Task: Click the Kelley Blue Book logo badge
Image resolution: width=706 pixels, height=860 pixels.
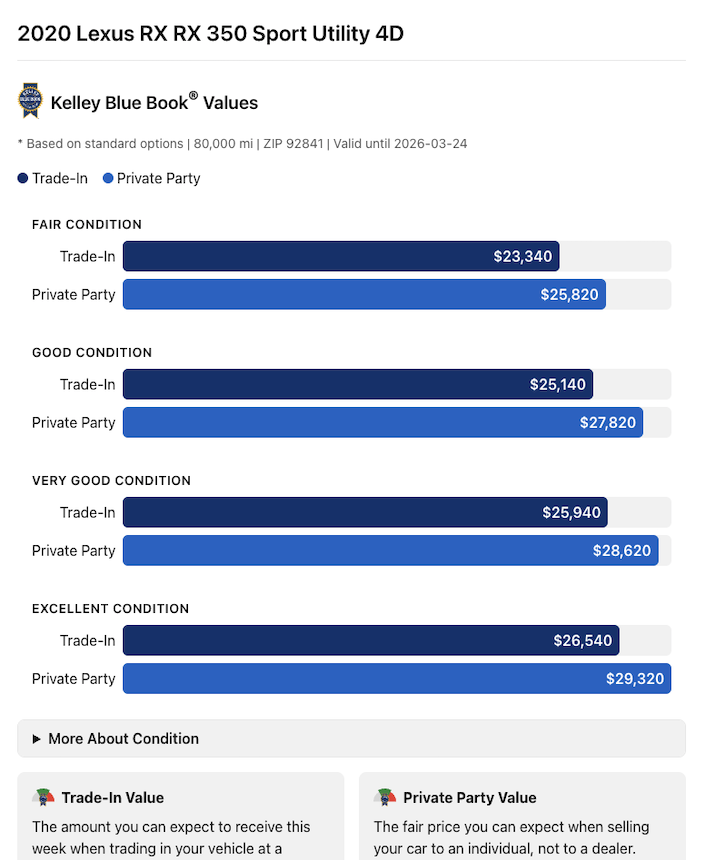Action: click(29, 101)
